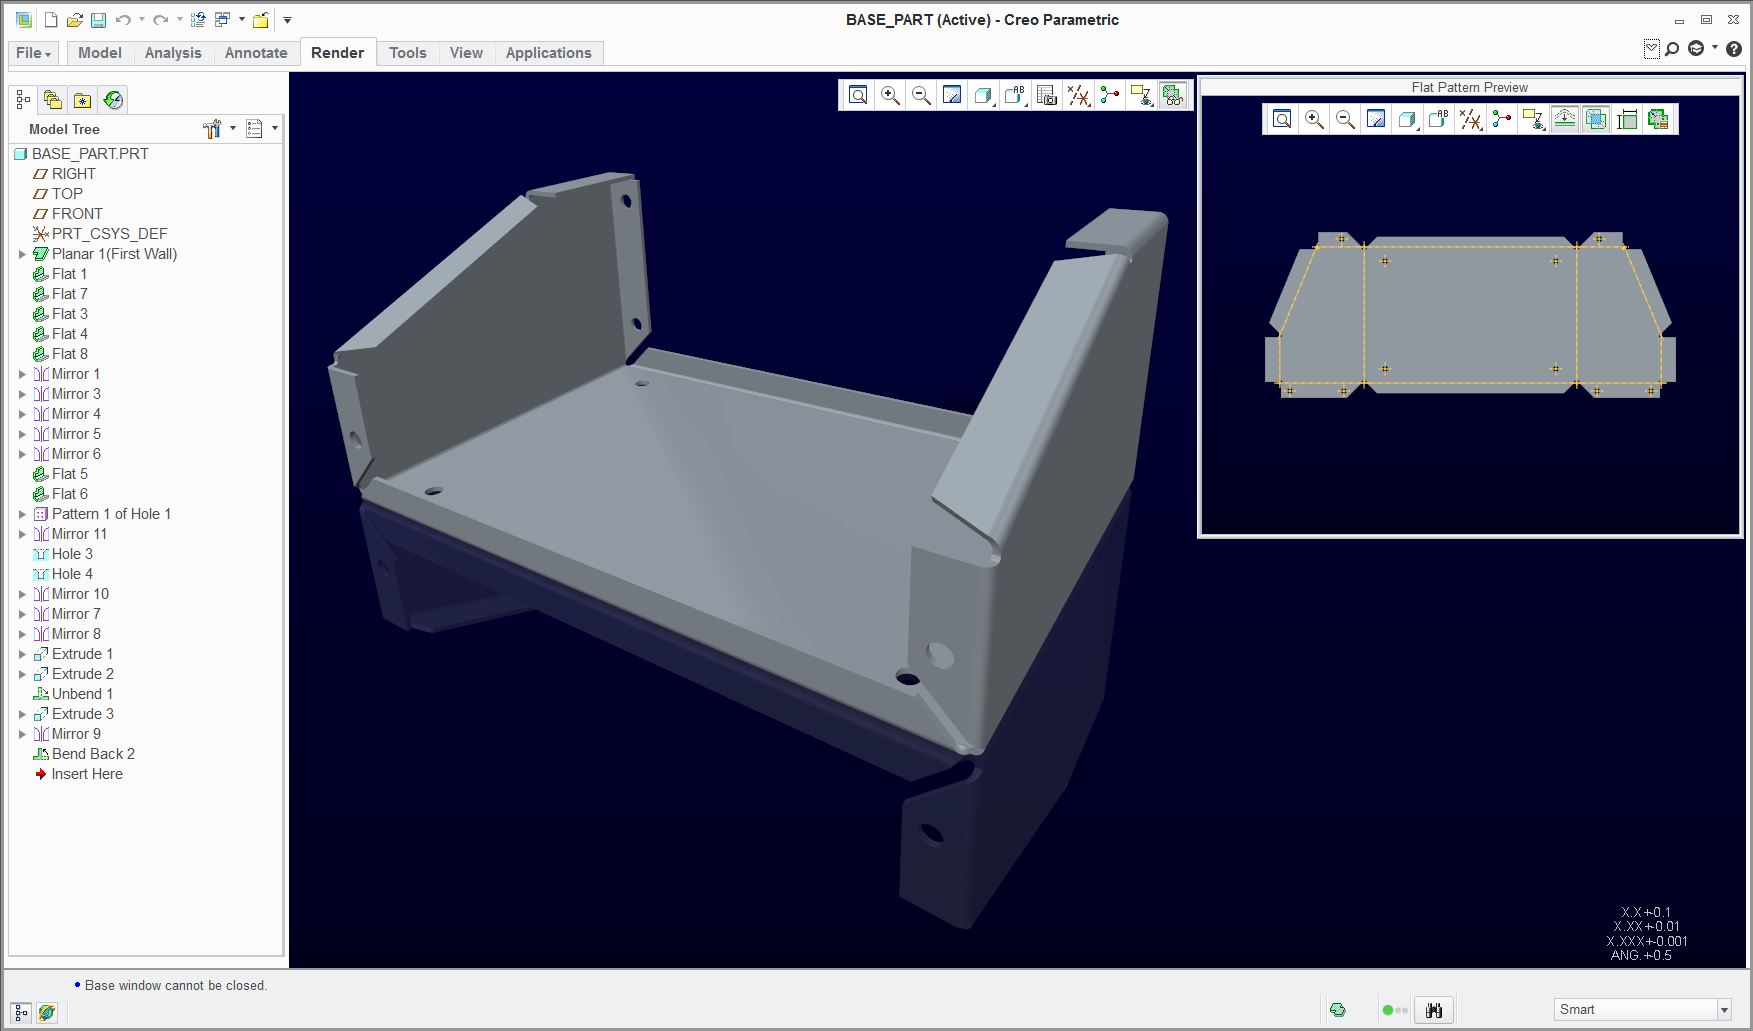Switch to the Applications tab

point(548,53)
